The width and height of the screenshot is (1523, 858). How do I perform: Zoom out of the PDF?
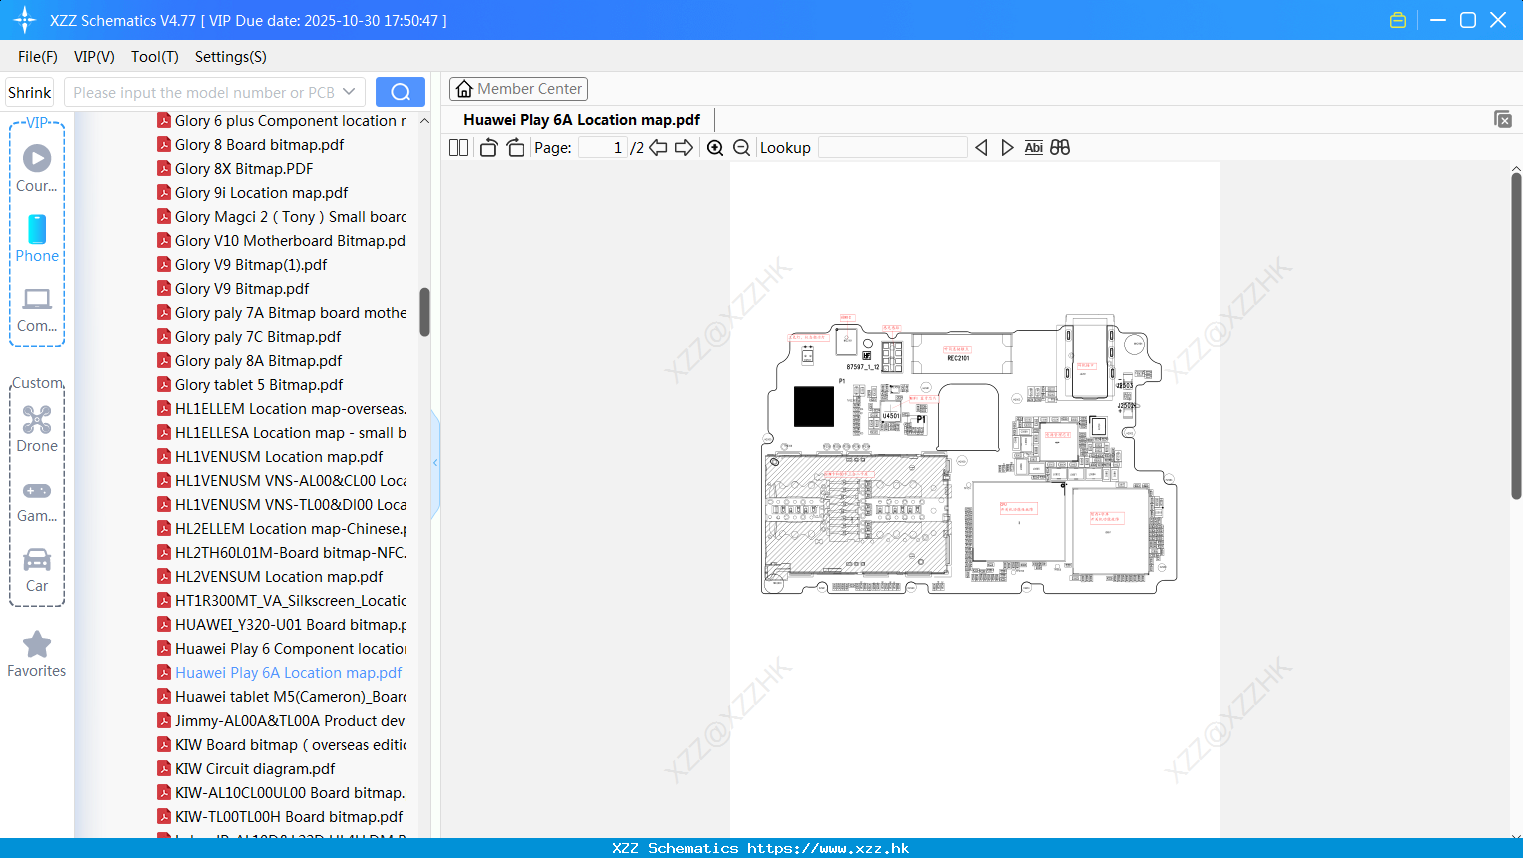(x=741, y=147)
